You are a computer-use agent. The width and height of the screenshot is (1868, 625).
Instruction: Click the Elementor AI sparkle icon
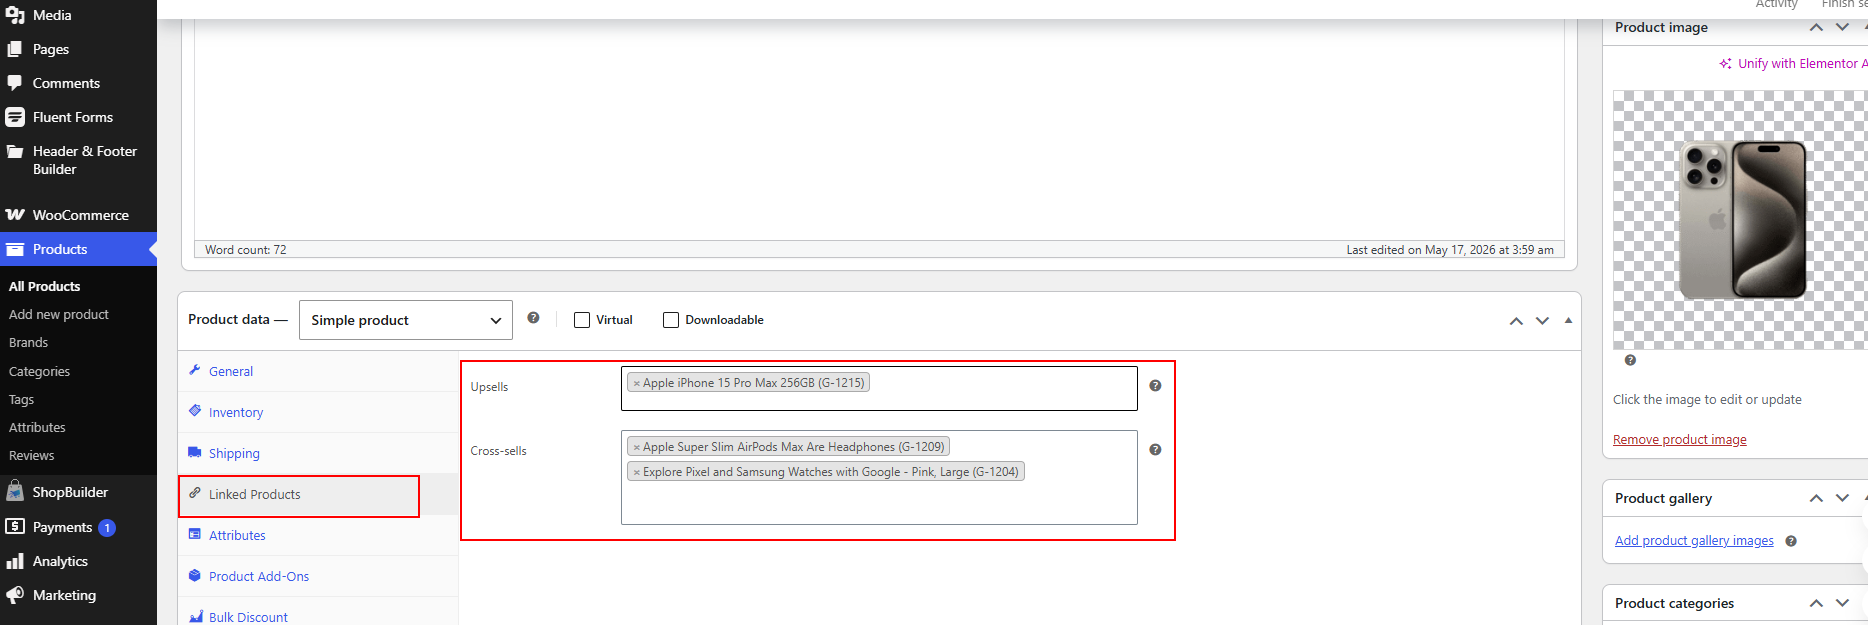coord(1726,63)
